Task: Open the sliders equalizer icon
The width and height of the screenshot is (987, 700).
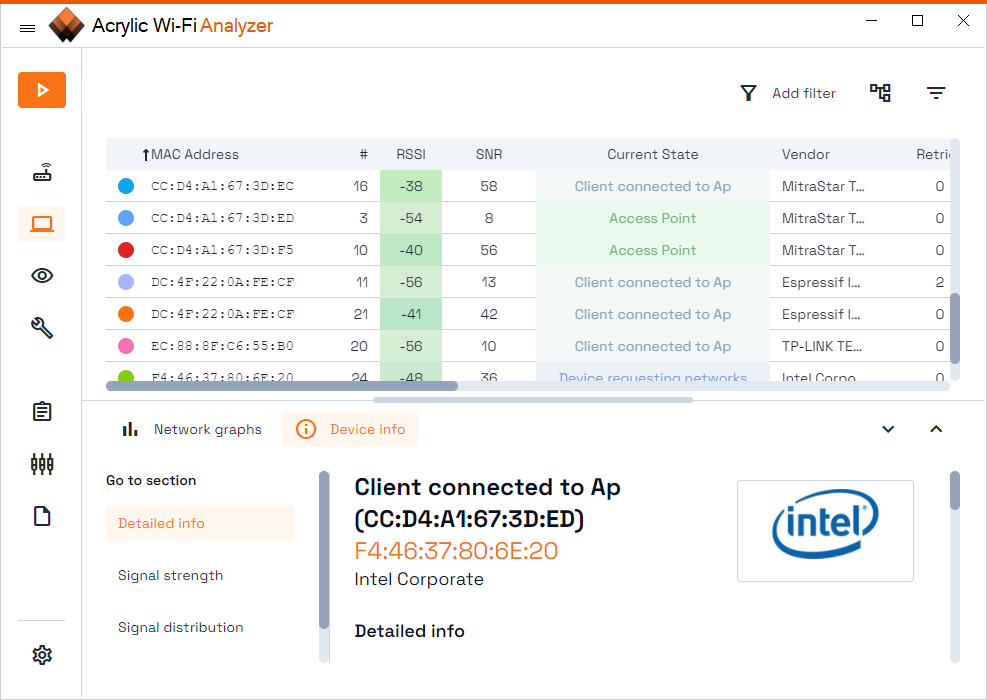Action: 42,464
